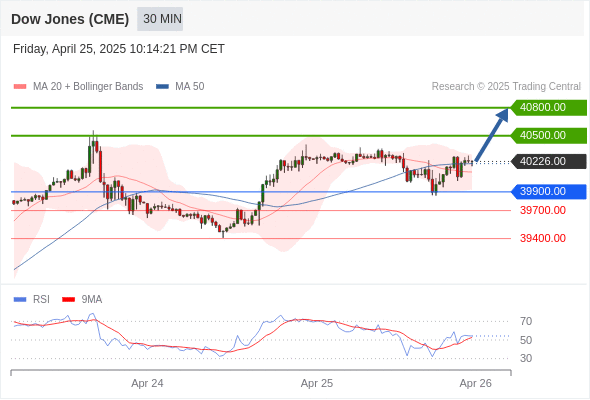Click the blue RSI legend swatch
The image size is (590, 400).
coord(20,300)
